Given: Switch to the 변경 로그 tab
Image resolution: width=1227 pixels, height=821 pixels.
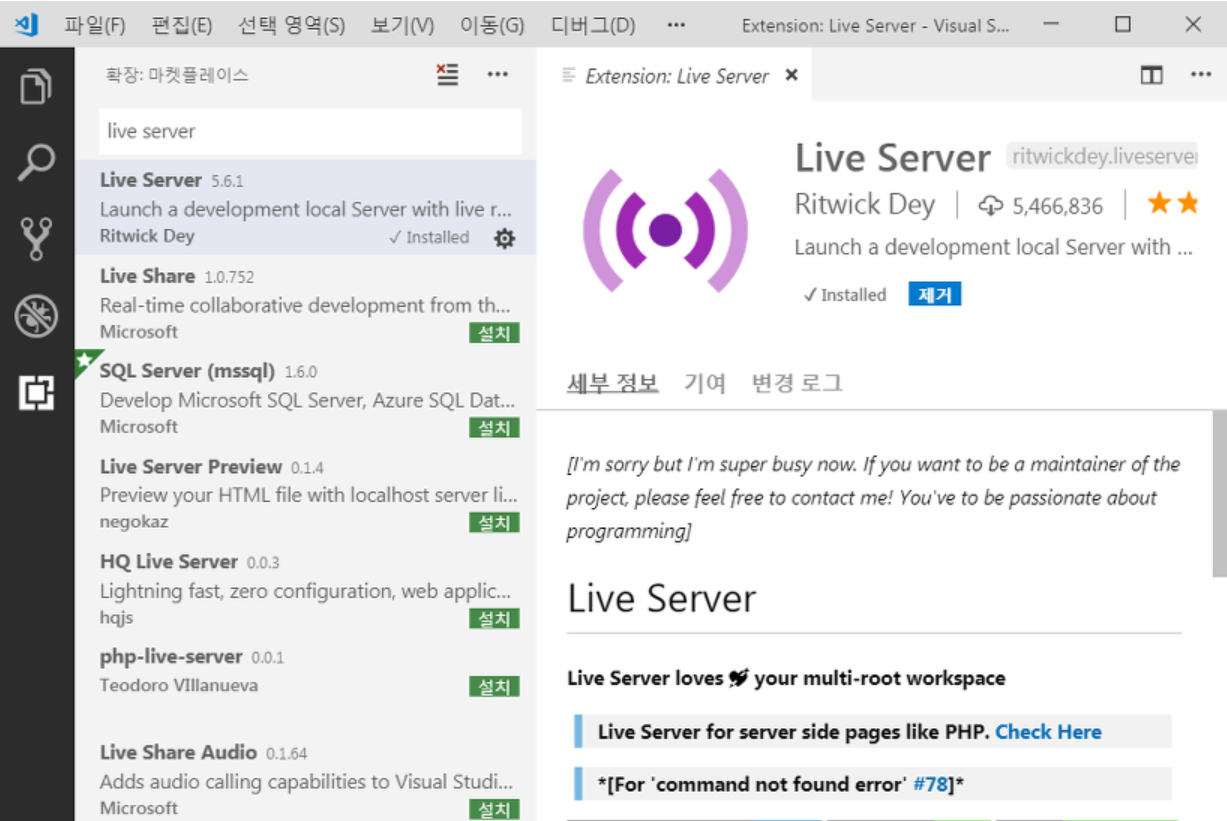Looking at the screenshot, I should point(797,383).
